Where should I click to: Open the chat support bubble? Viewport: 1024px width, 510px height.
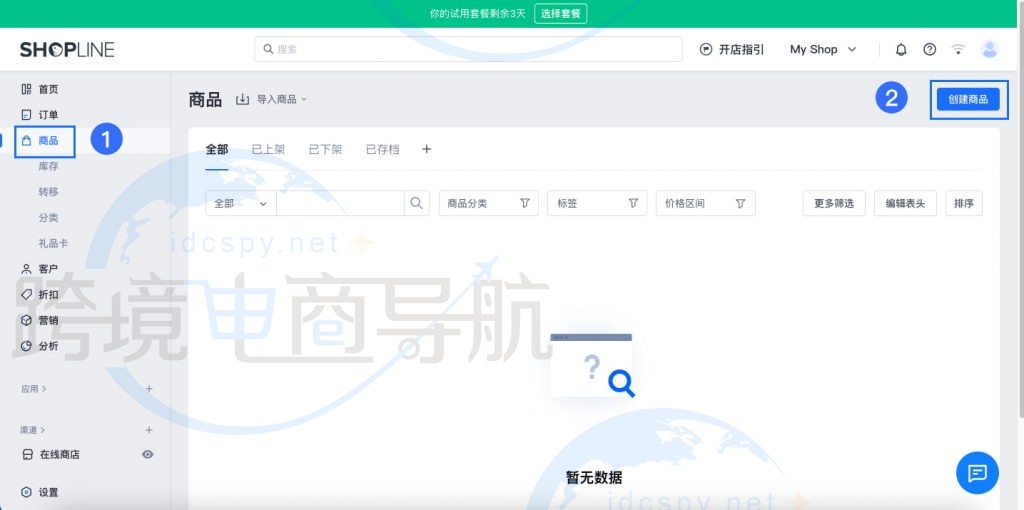point(977,473)
